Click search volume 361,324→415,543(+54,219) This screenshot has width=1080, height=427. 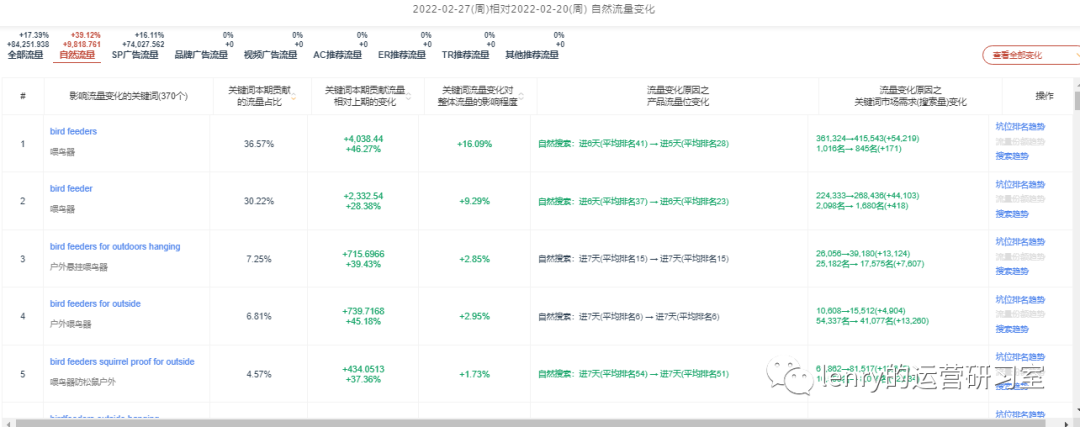click(x=867, y=138)
